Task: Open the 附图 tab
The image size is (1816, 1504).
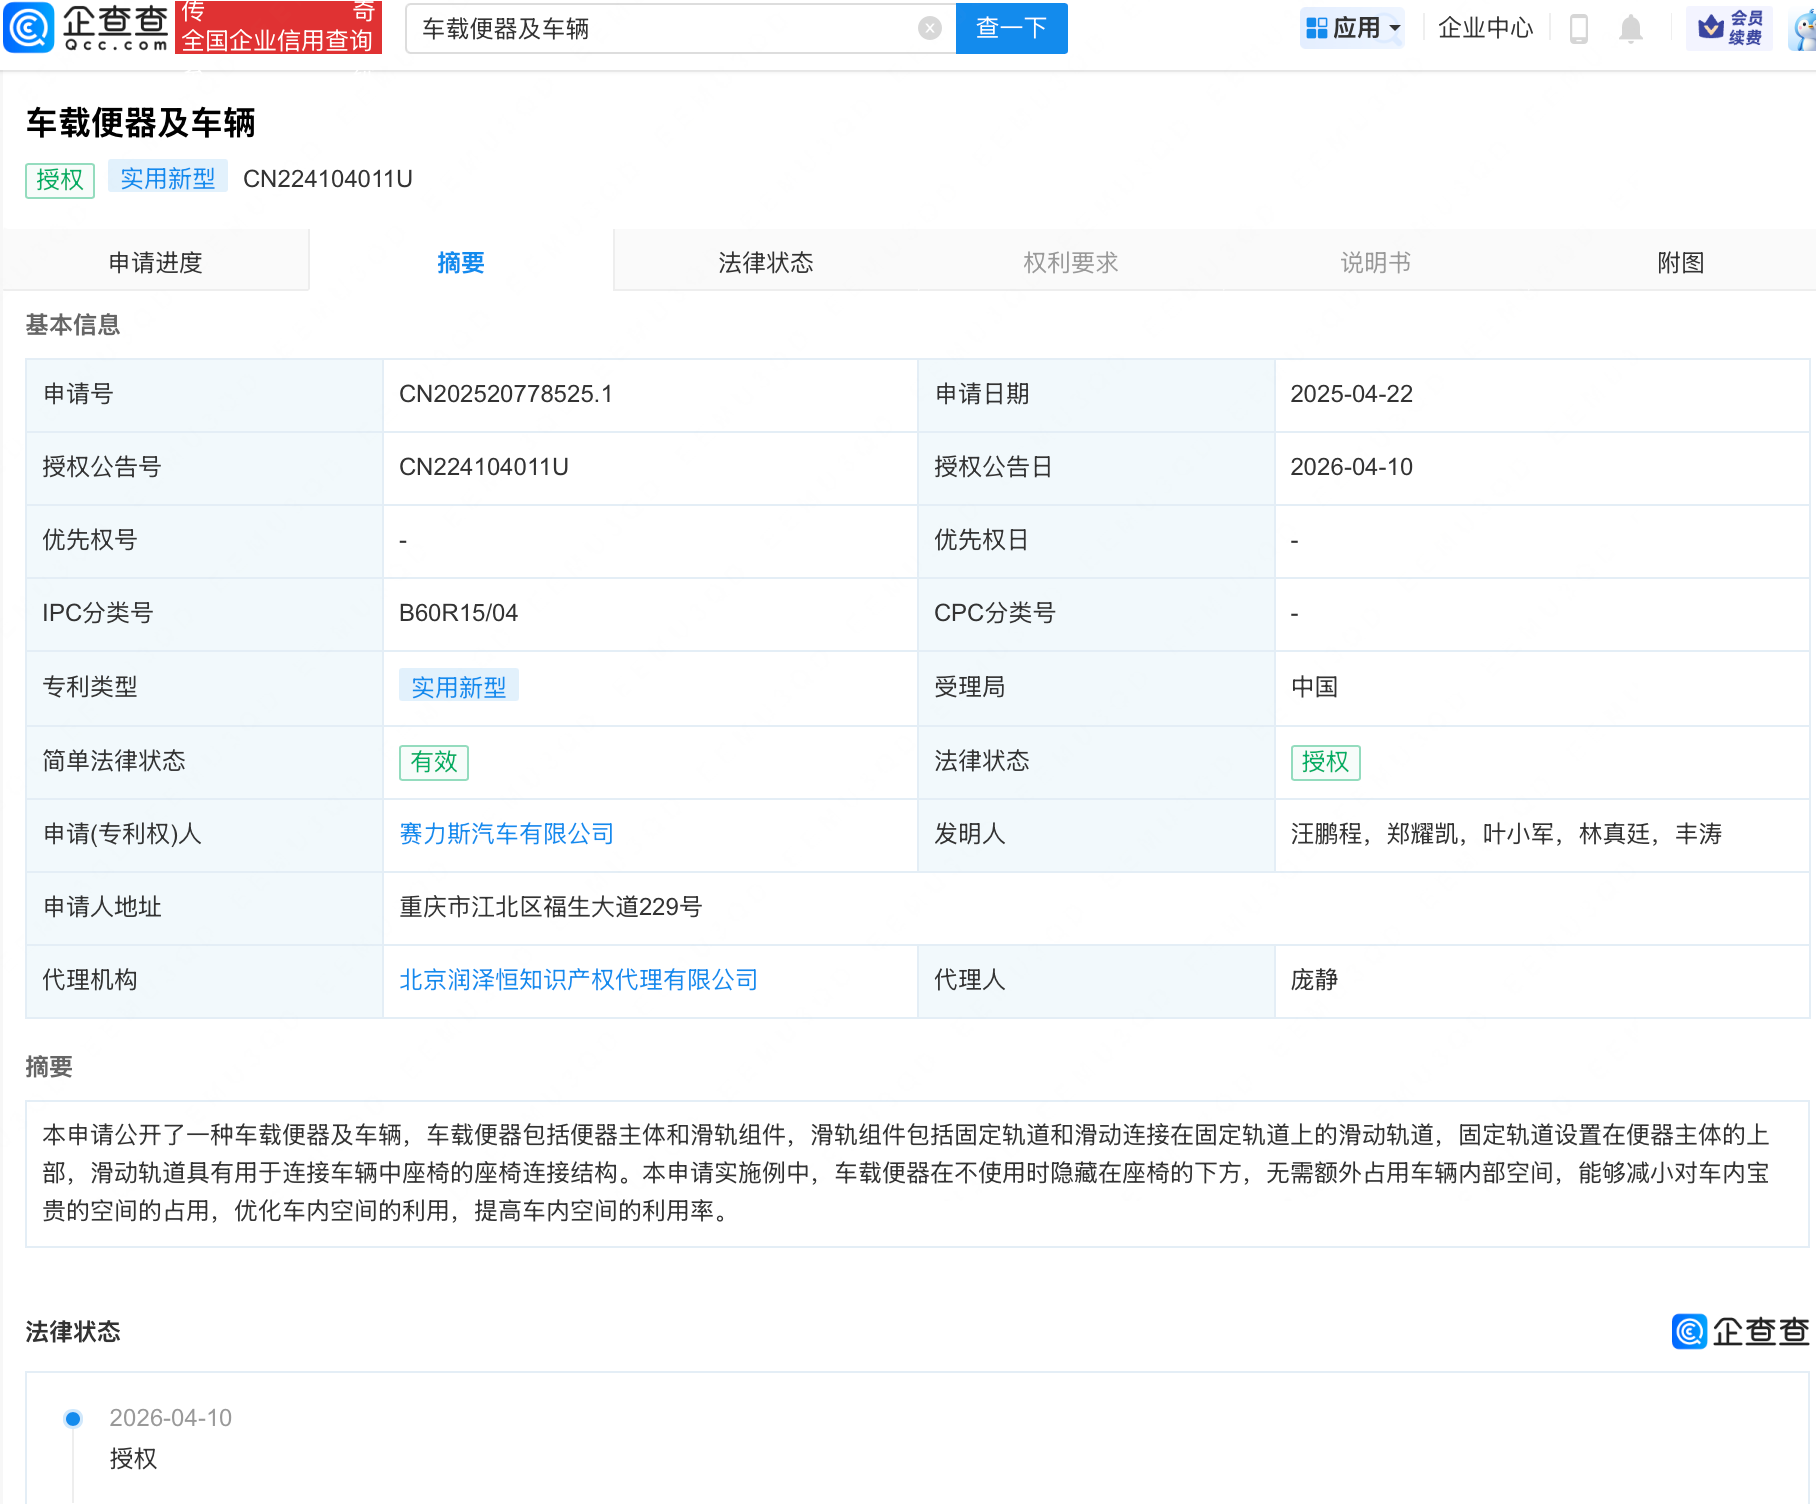Action: (x=1679, y=262)
